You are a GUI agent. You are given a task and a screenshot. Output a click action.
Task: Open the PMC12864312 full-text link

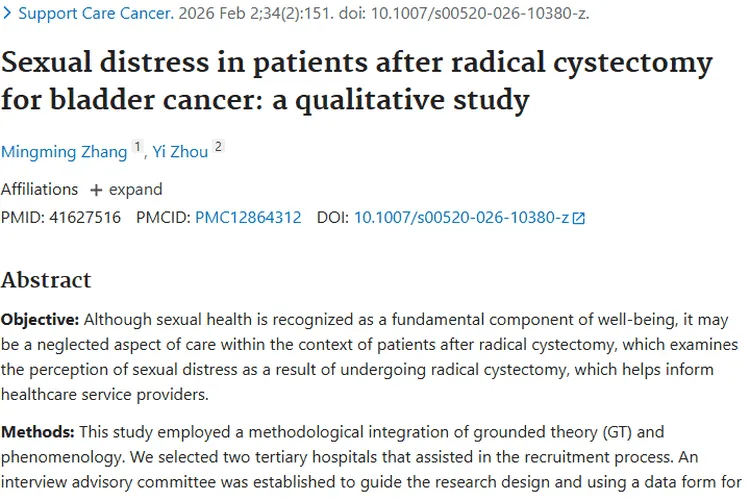point(248,217)
